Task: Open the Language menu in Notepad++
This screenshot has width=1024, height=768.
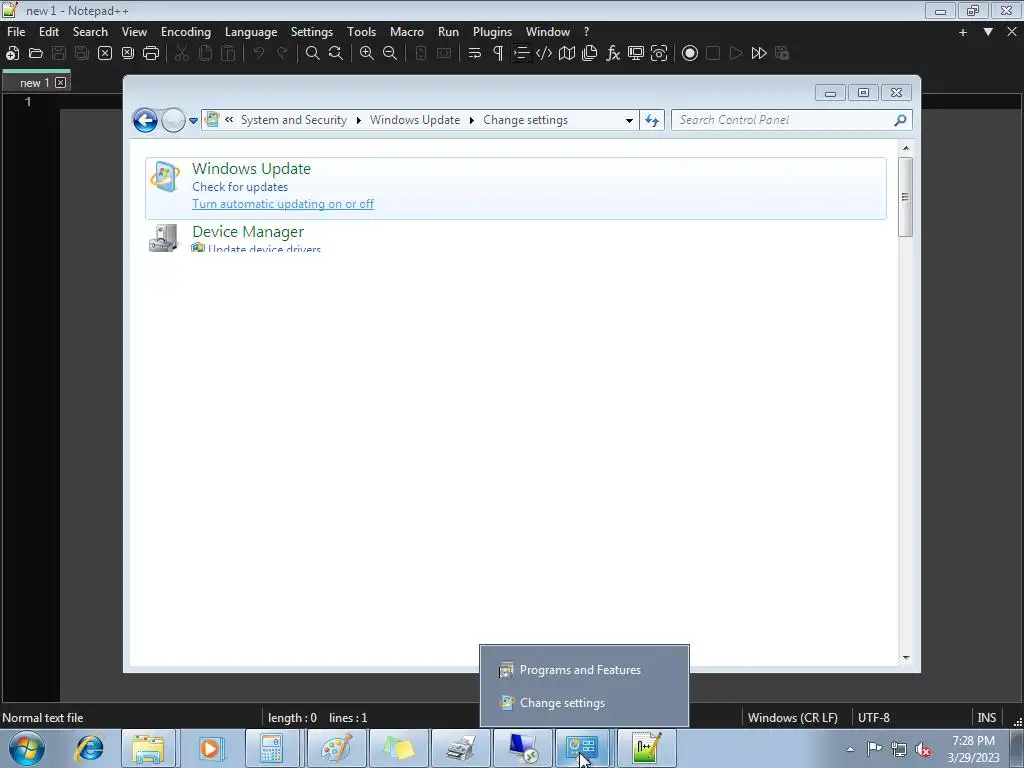Action: click(251, 31)
